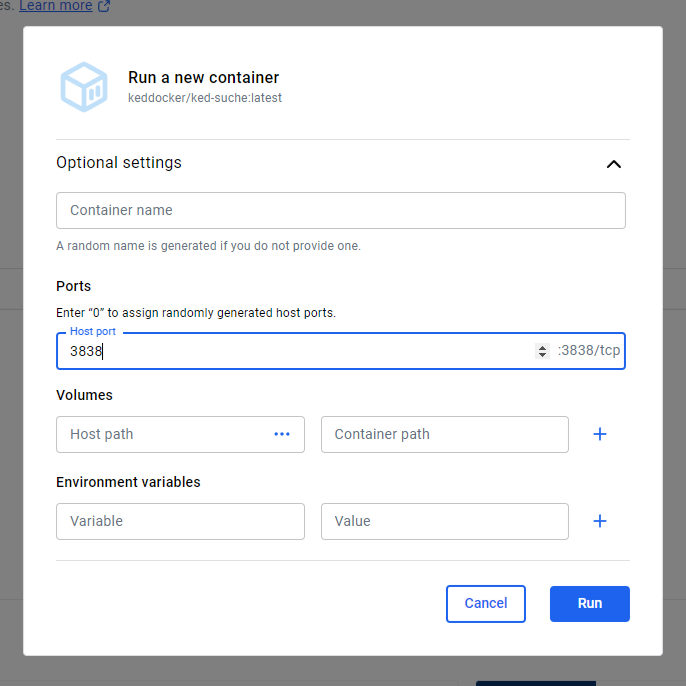The height and width of the screenshot is (686, 686).
Task: Increase host port with stepper up arrow
Action: 542,347
